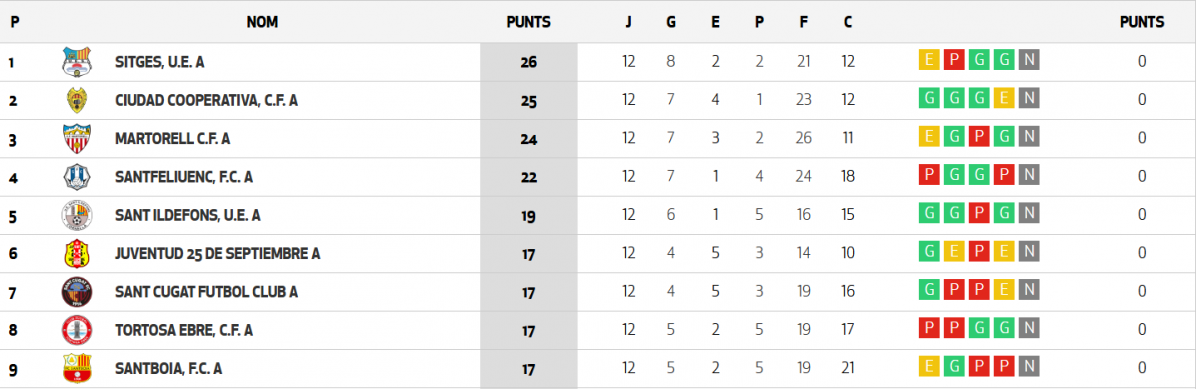
Task: Click the Santboia F.C. A team crest
Action: (x=76, y=368)
